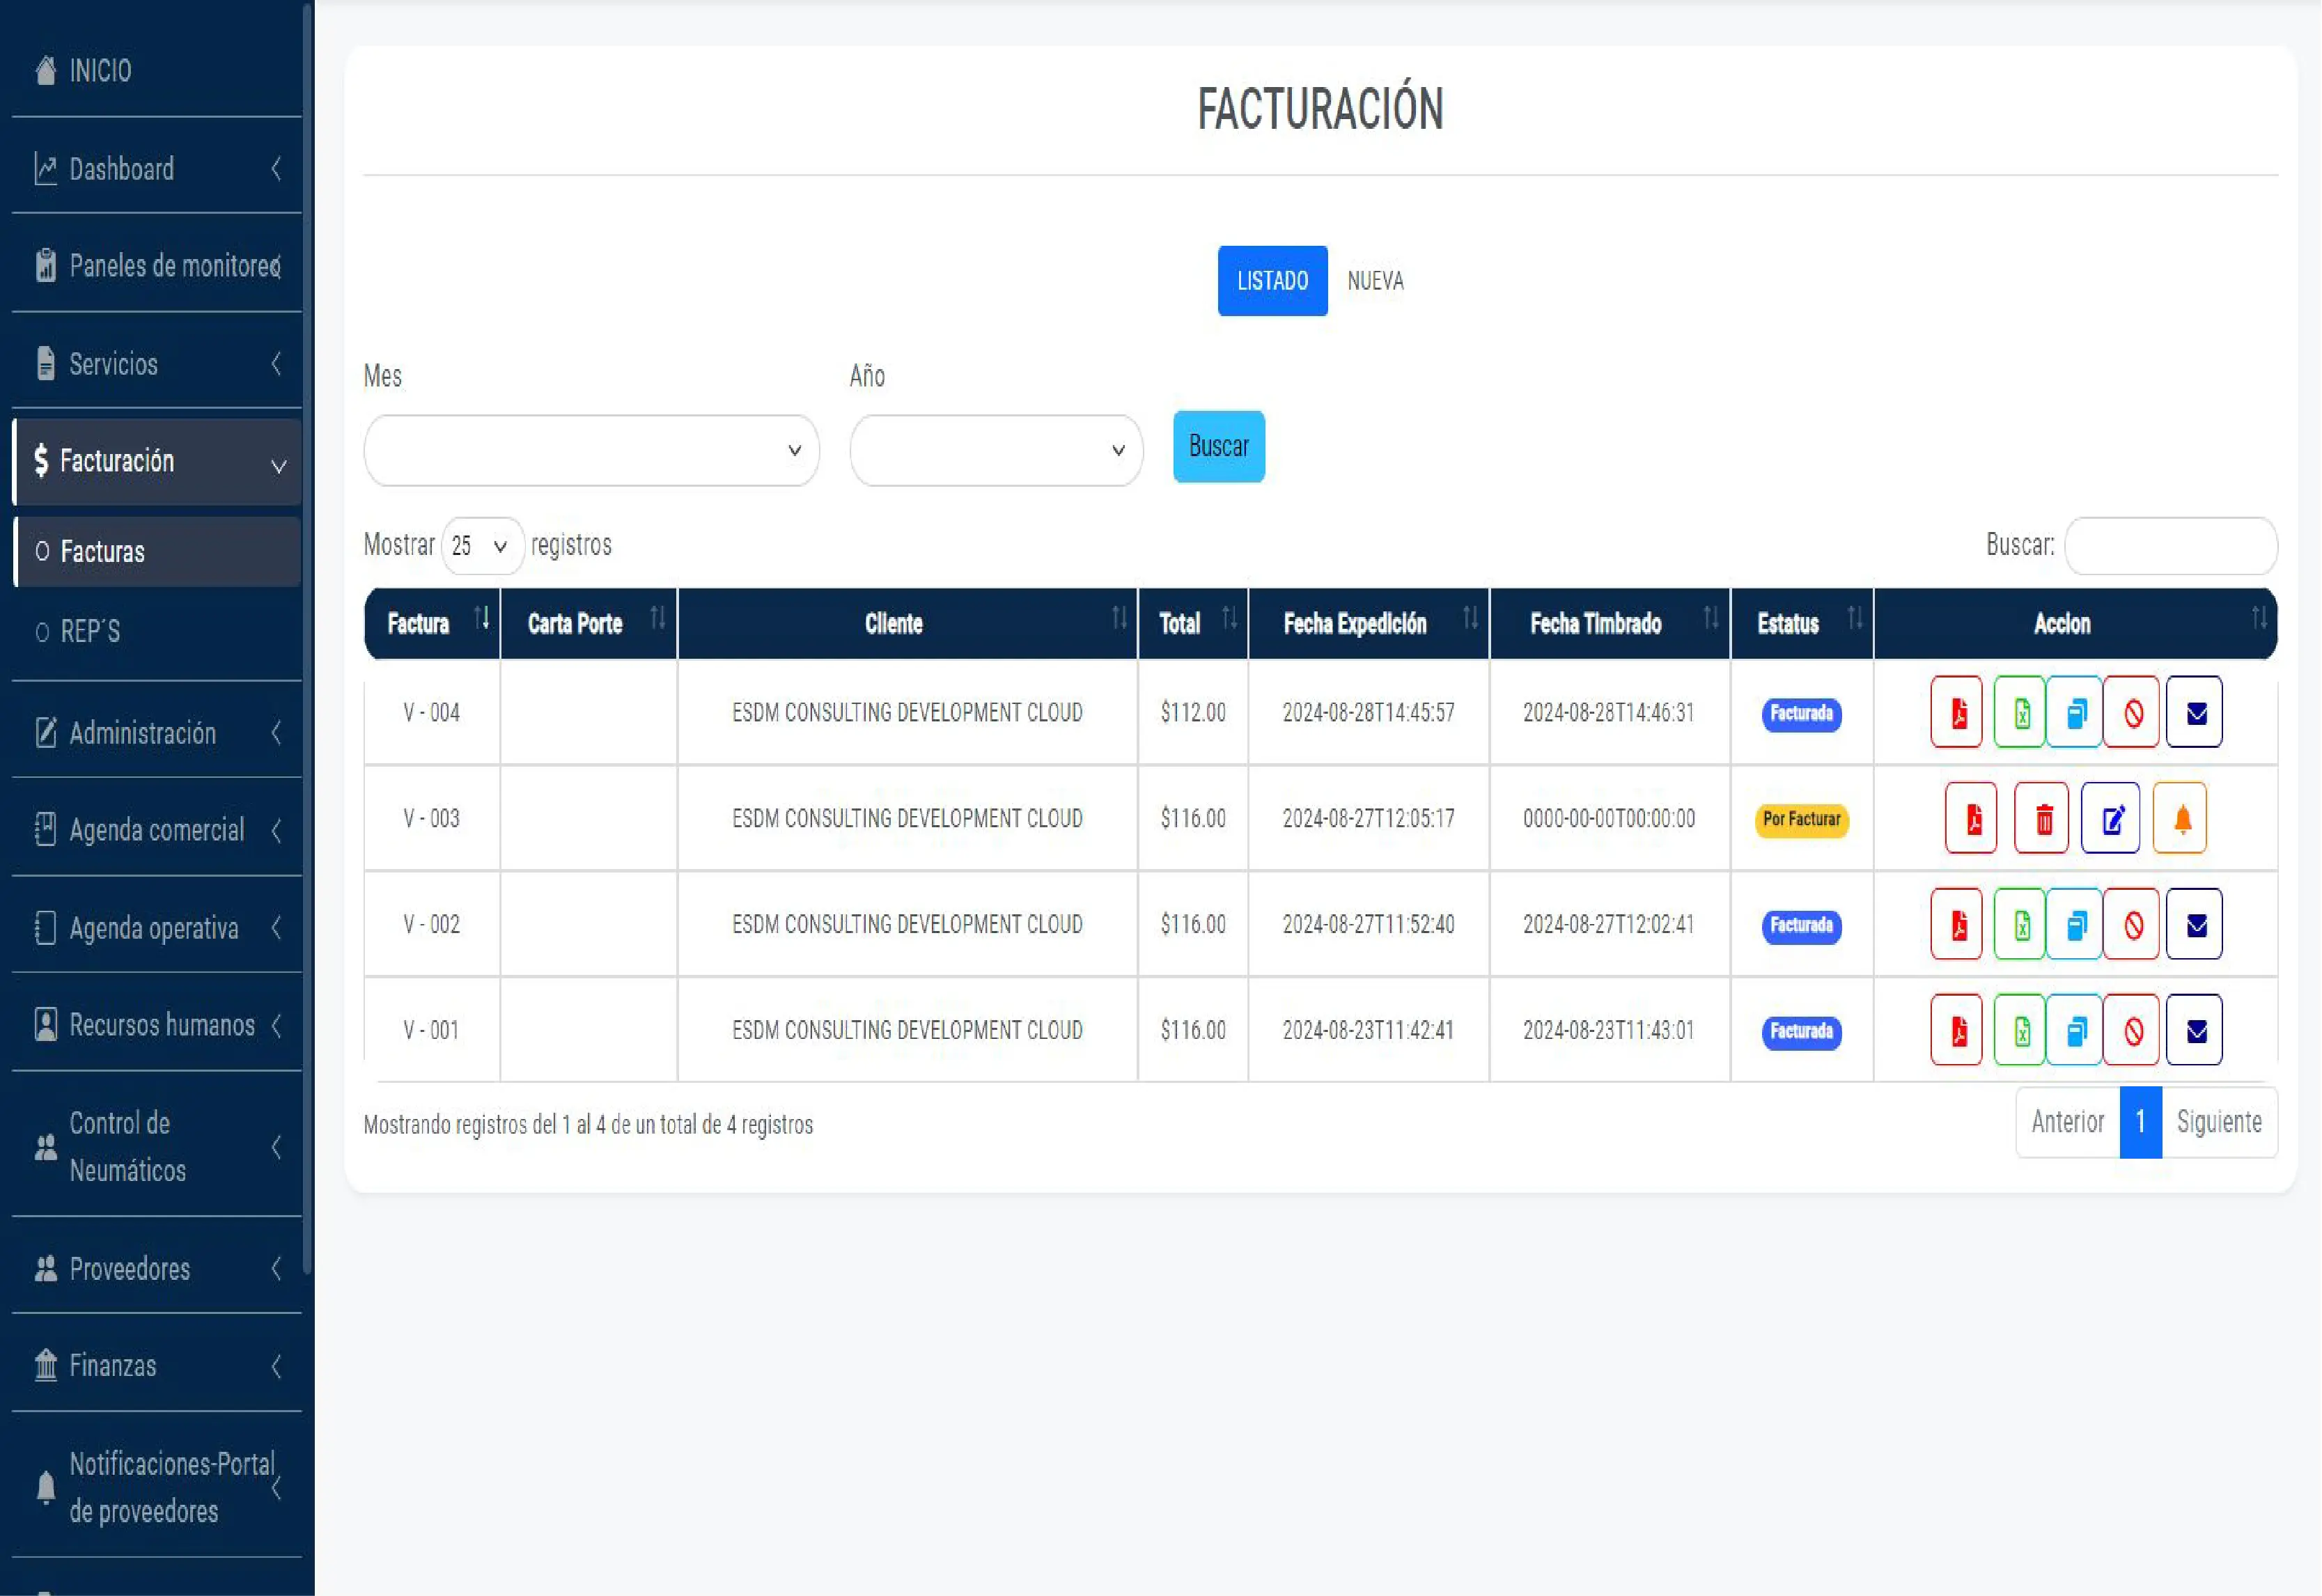Delete invoice V - 003 with trash icon

coord(2042,818)
